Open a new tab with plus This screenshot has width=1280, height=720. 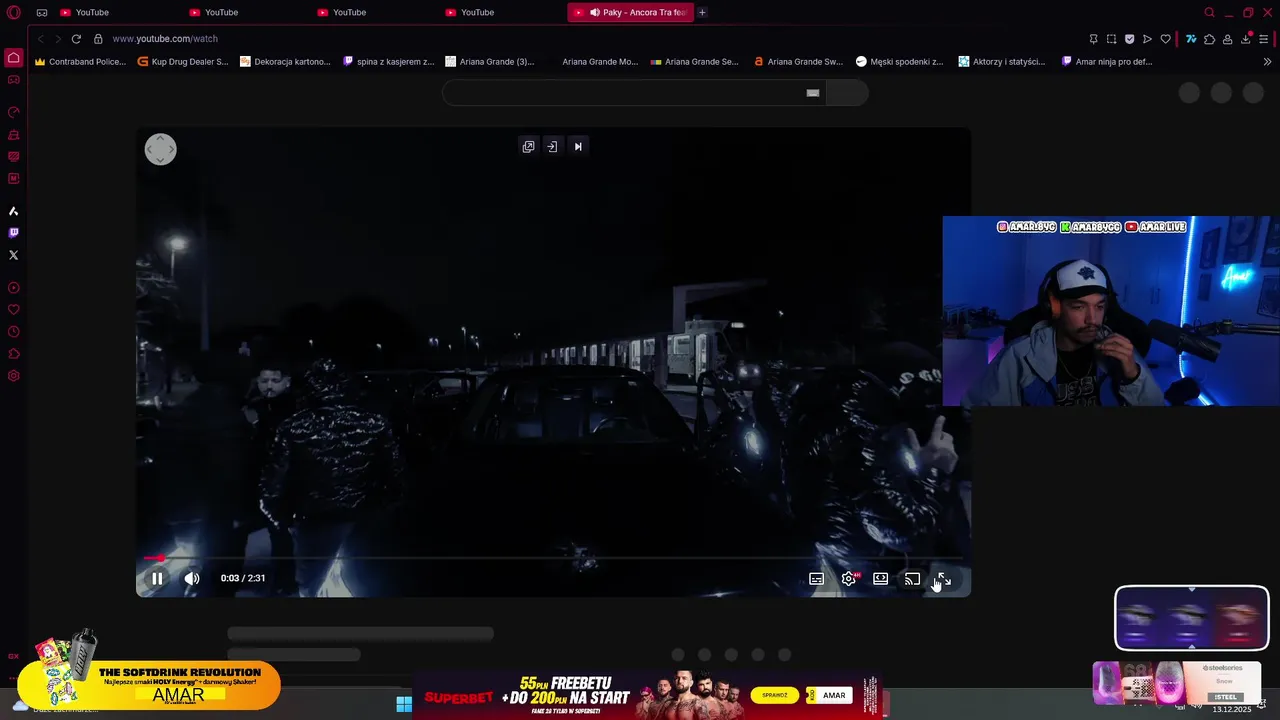[702, 13]
